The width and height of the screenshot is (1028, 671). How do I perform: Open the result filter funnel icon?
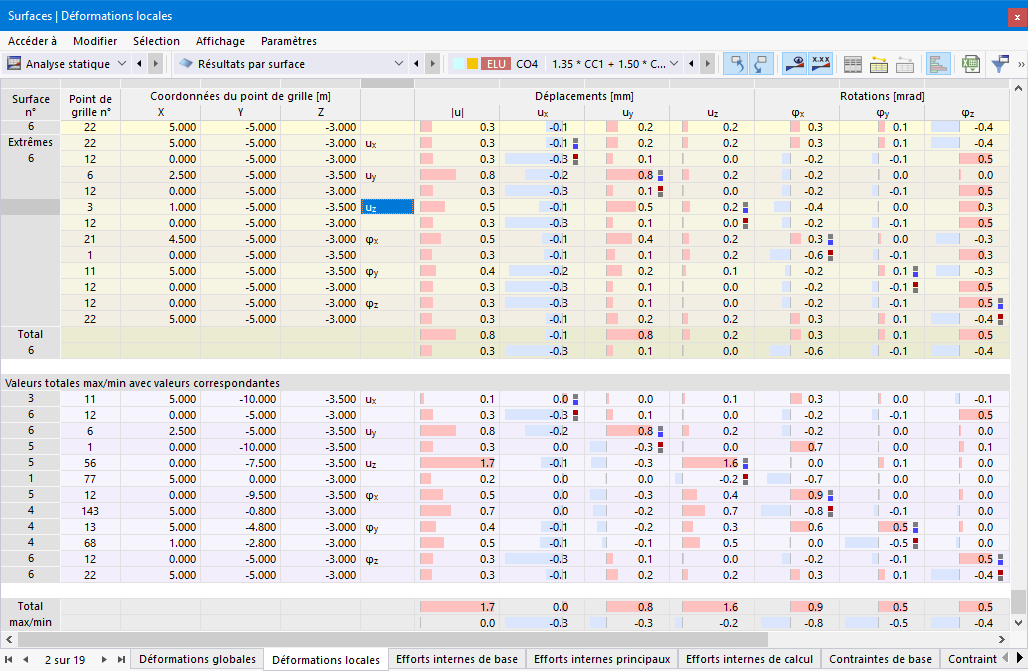coord(1000,64)
